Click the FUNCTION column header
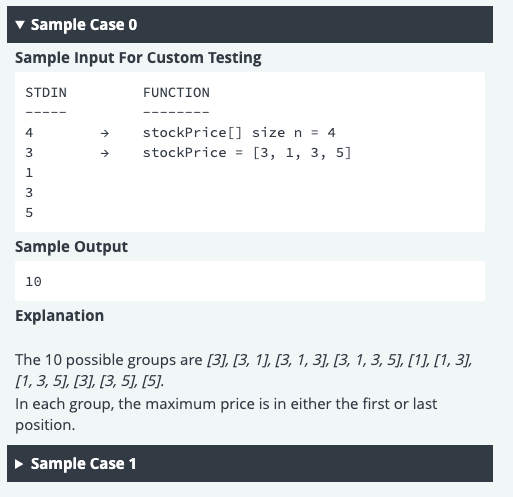The width and height of the screenshot is (513, 497). tap(176, 92)
